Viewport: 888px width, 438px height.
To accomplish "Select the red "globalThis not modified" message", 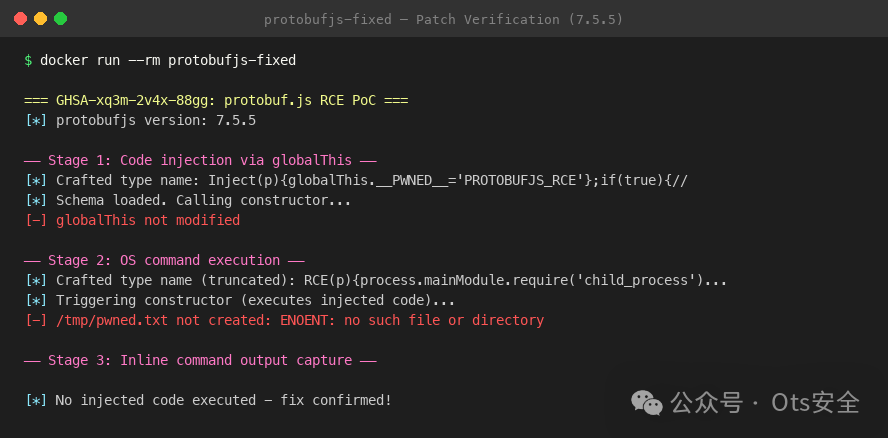I will 147,220.
